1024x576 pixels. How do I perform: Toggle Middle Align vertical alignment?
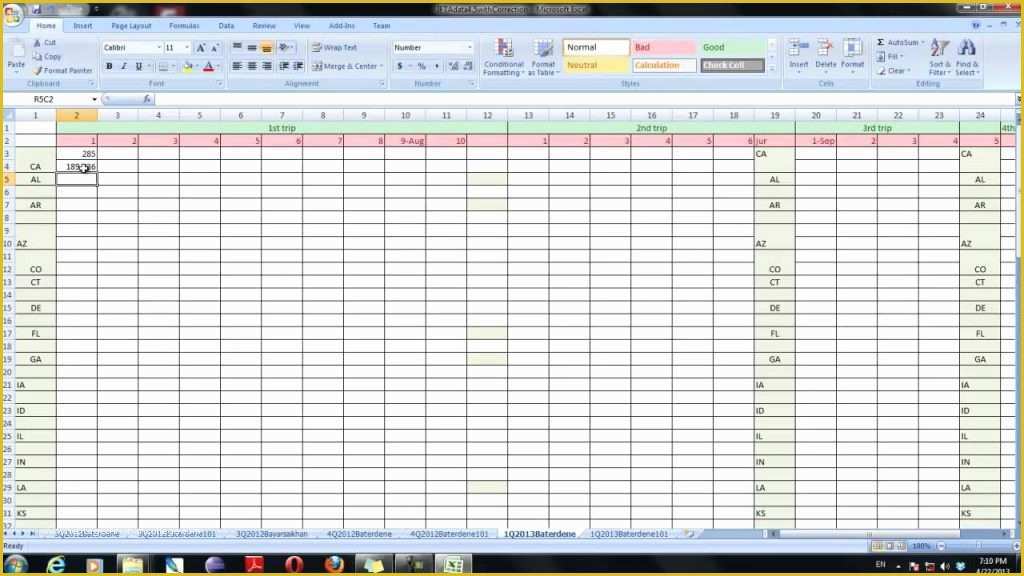point(251,48)
